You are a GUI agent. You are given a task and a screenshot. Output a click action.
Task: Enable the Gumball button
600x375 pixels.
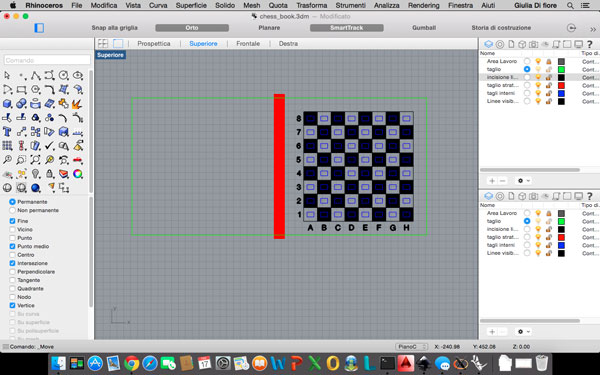424,28
